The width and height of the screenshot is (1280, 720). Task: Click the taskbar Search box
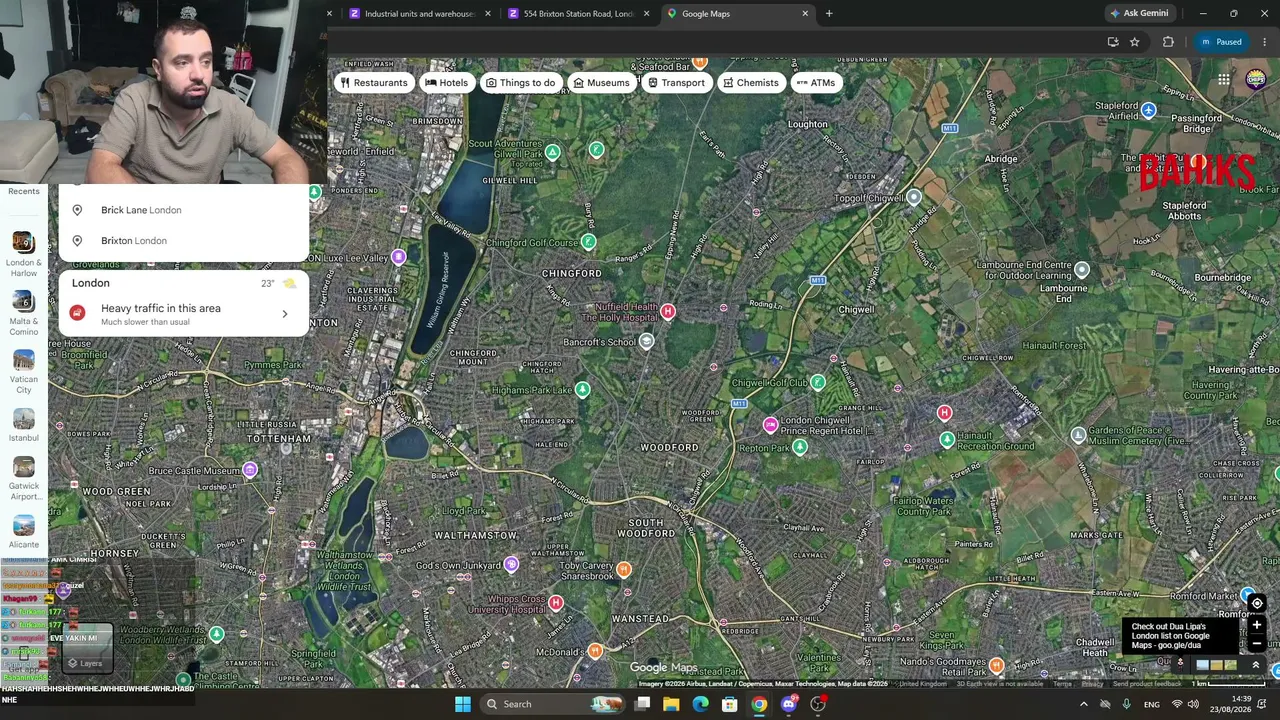tap(552, 704)
